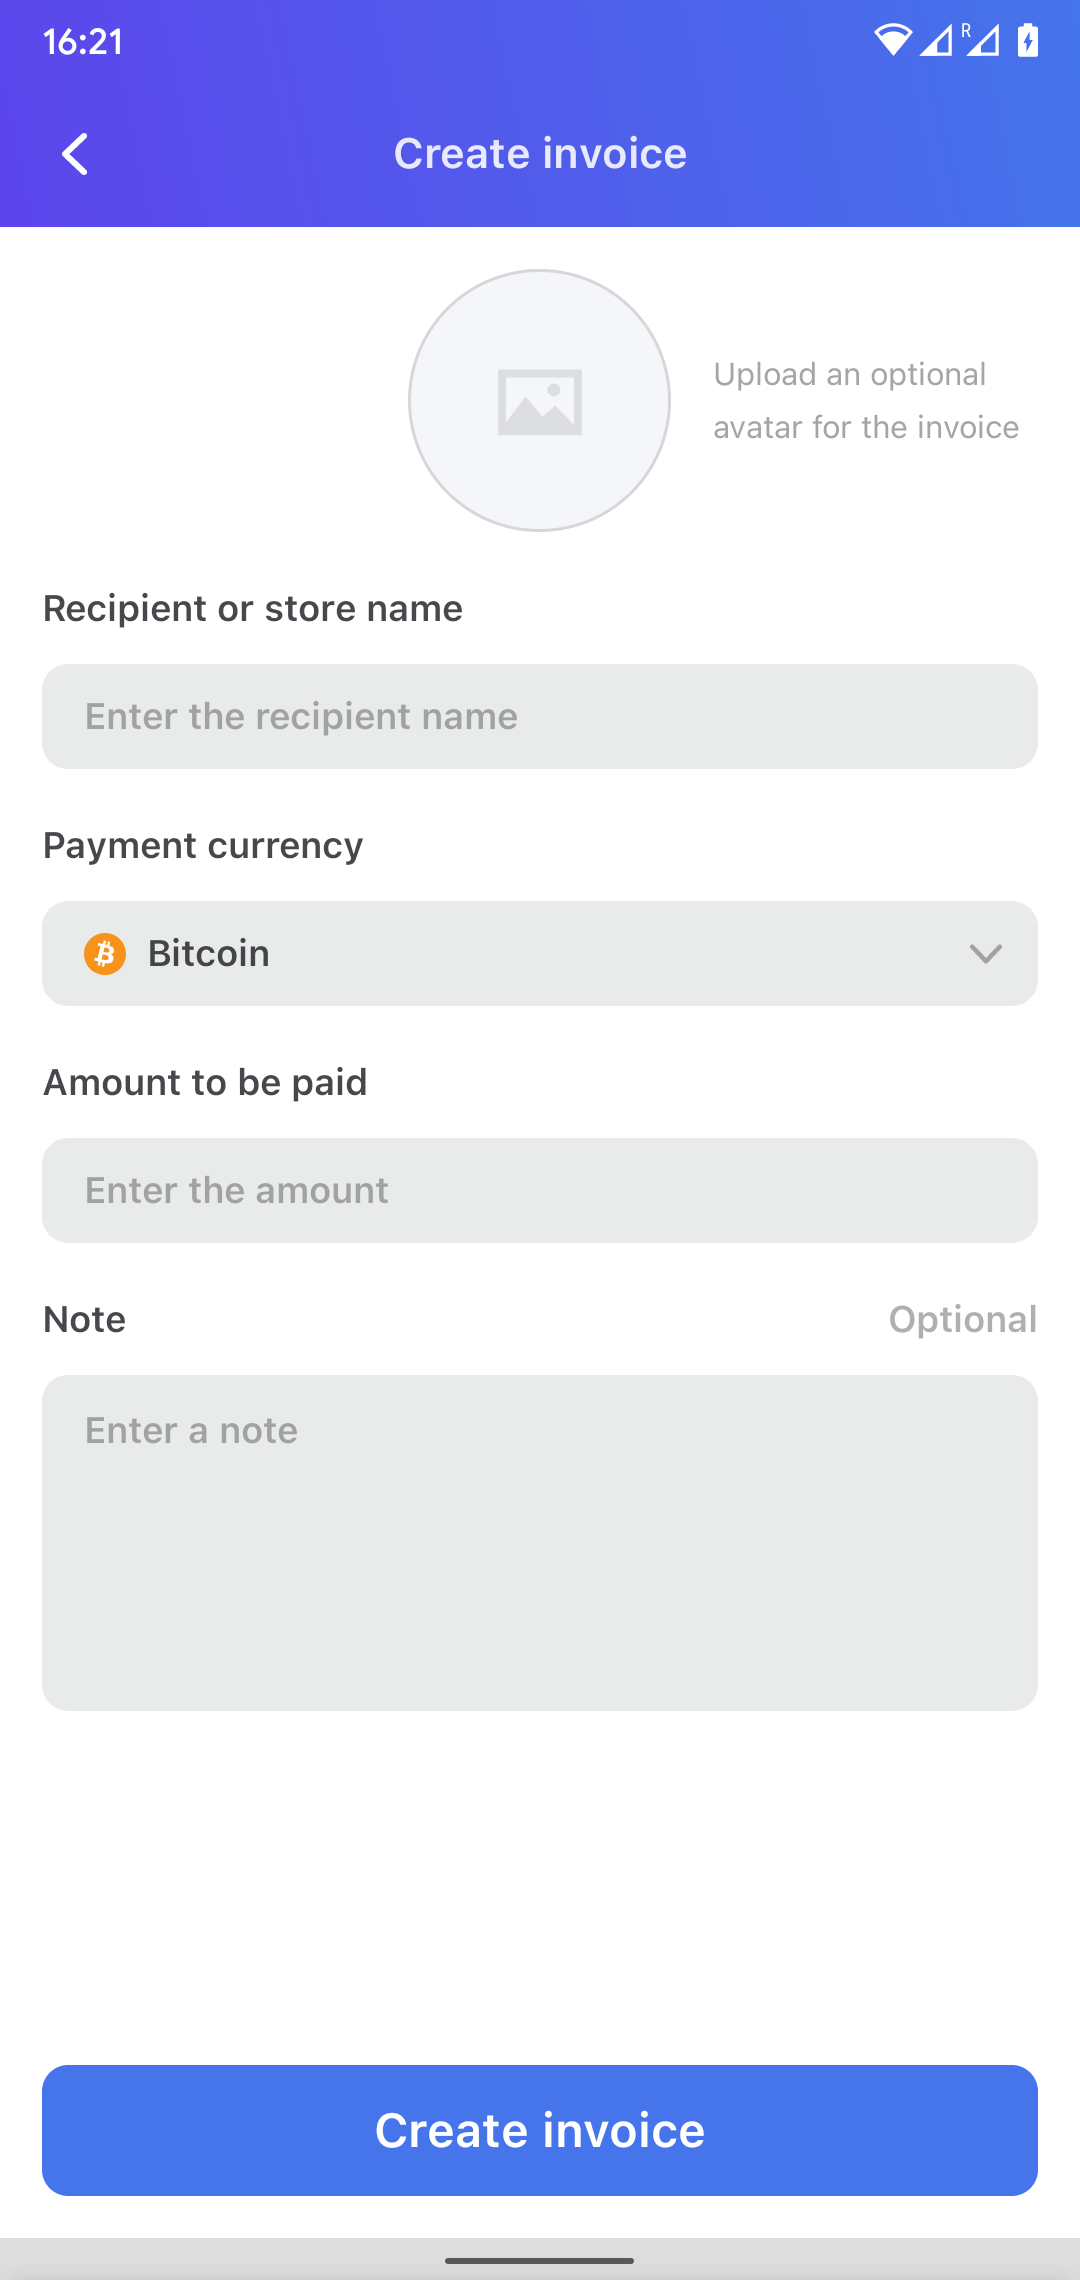Tap the image placeholder icon in avatar circle

(540, 402)
